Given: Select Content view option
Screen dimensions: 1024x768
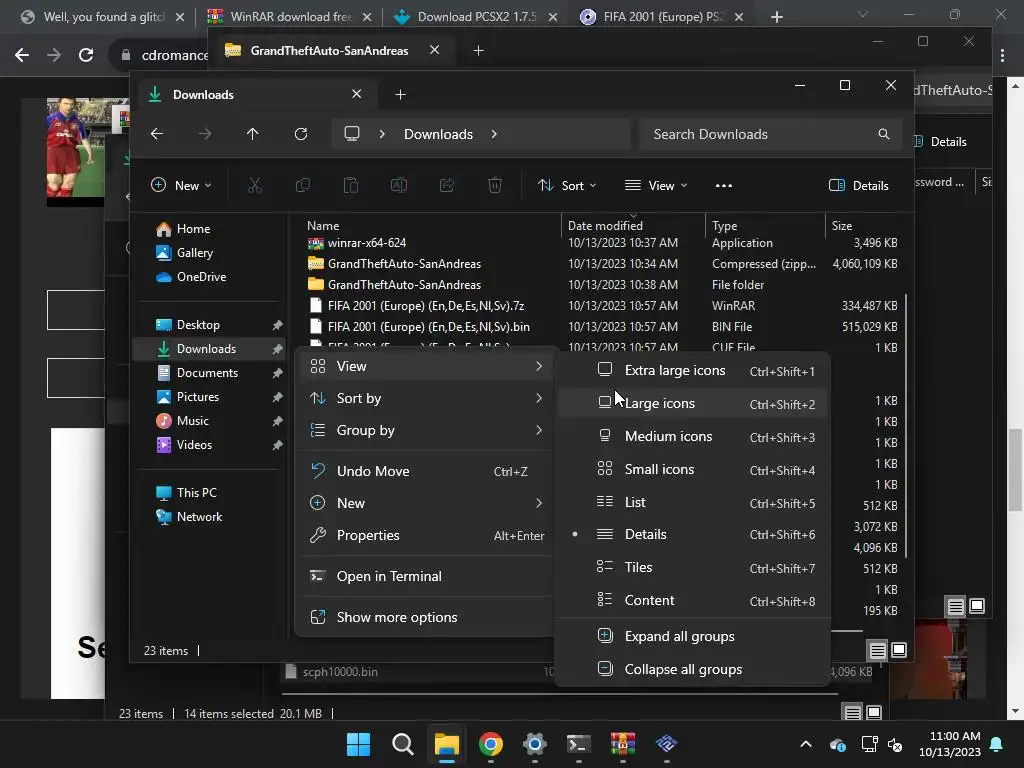Looking at the screenshot, I should tap(692, 600).
